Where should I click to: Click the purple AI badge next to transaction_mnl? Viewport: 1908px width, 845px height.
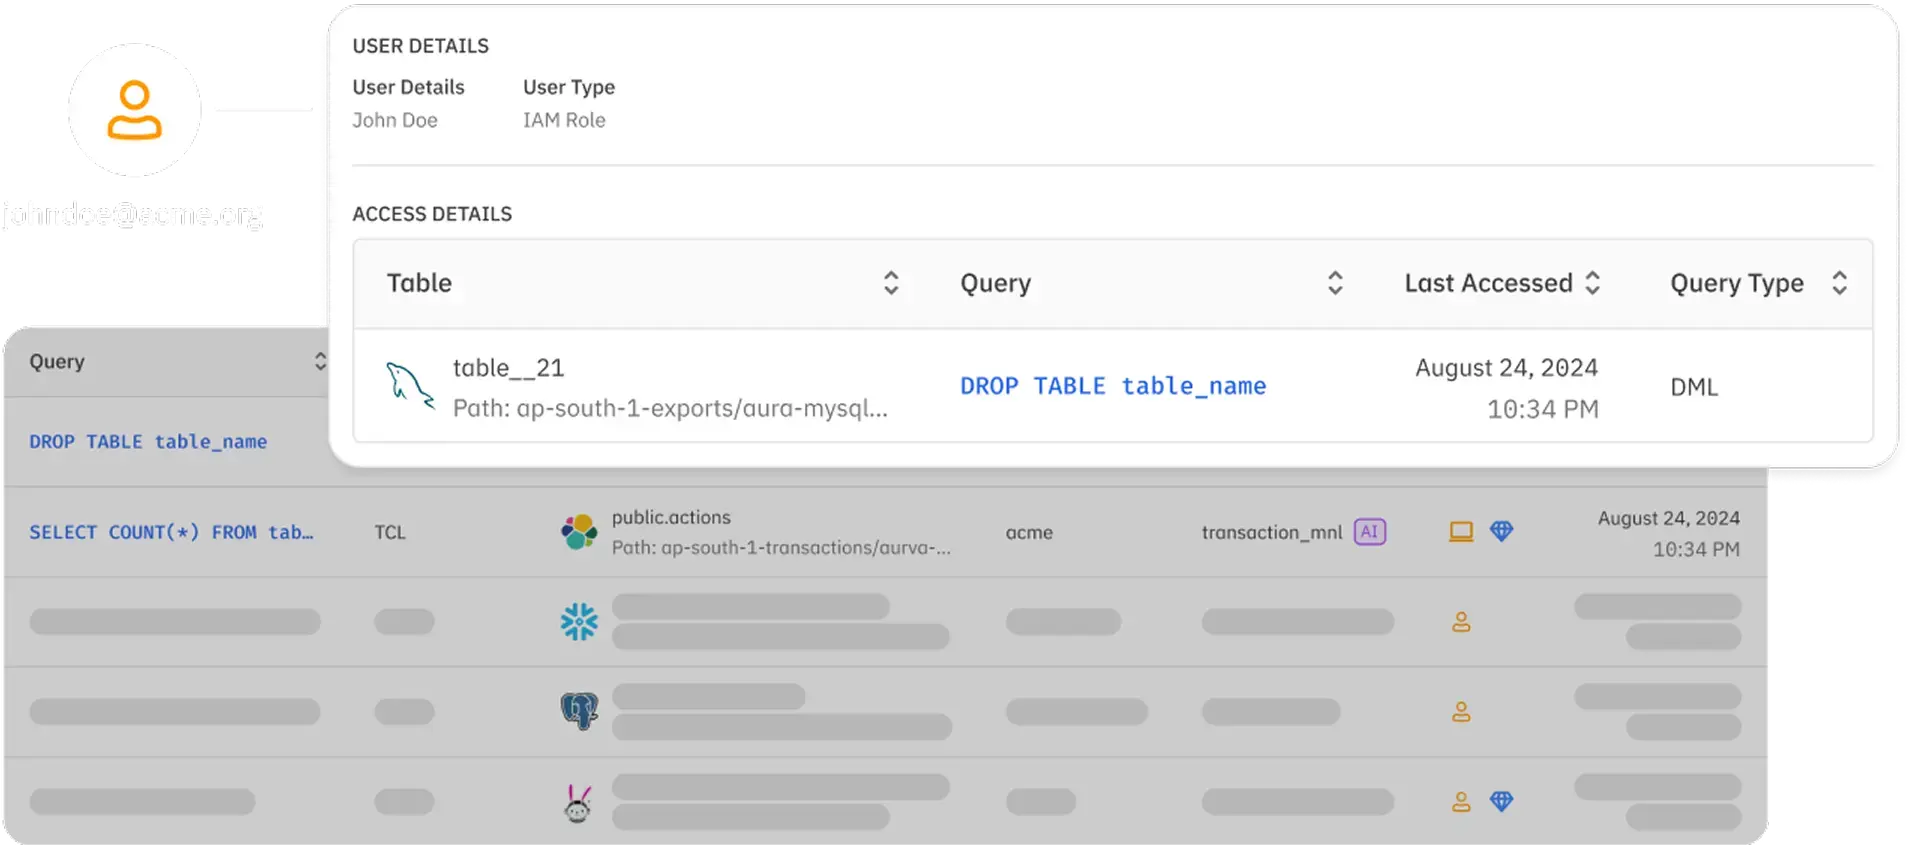pyautogui.click(x=1369, y=532)
